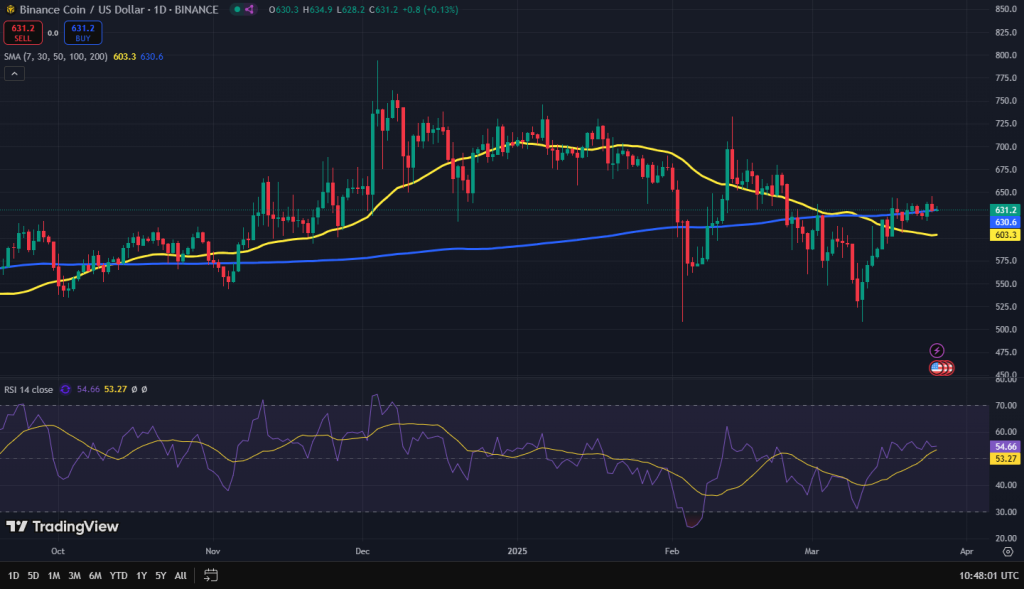Click the 700.0 price axis label
Viewport: 1024px width, 589px height.
[x=1006, y=147]
